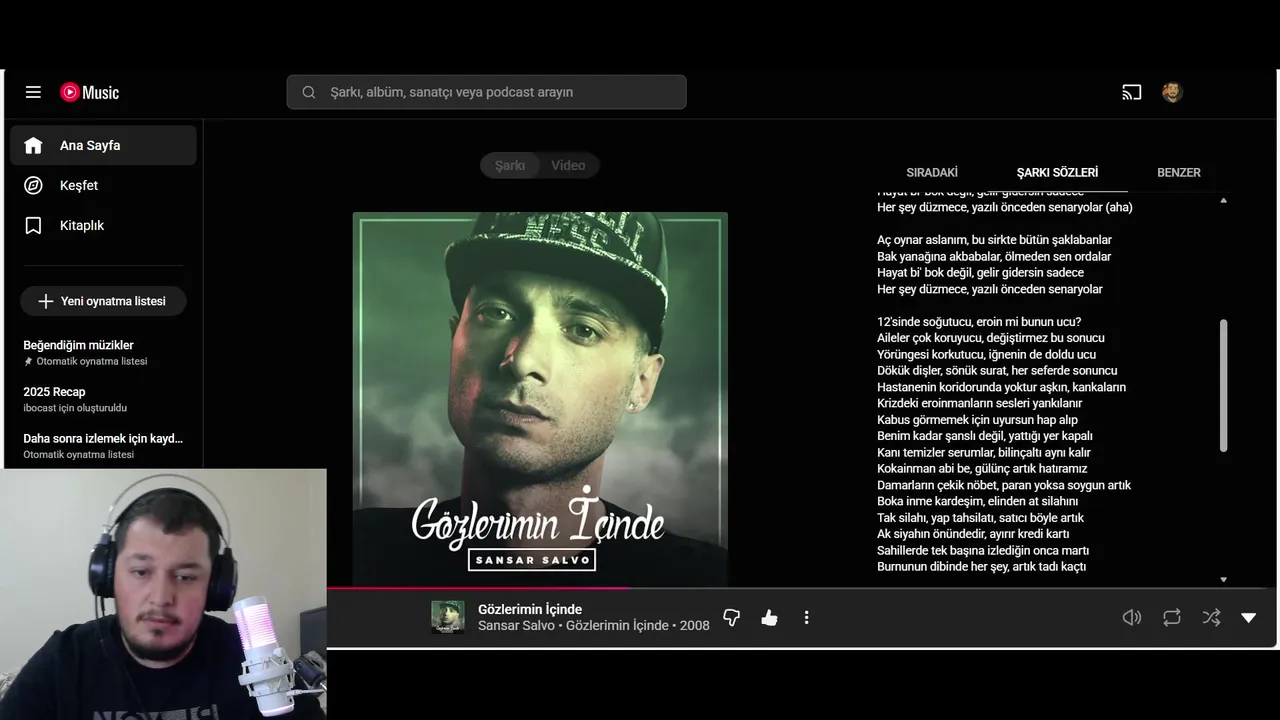This screenshot has height=720, width=1280.
Task: Click the Gözlerimin İçinde album artwork
Action: click(x=540, y=399)
